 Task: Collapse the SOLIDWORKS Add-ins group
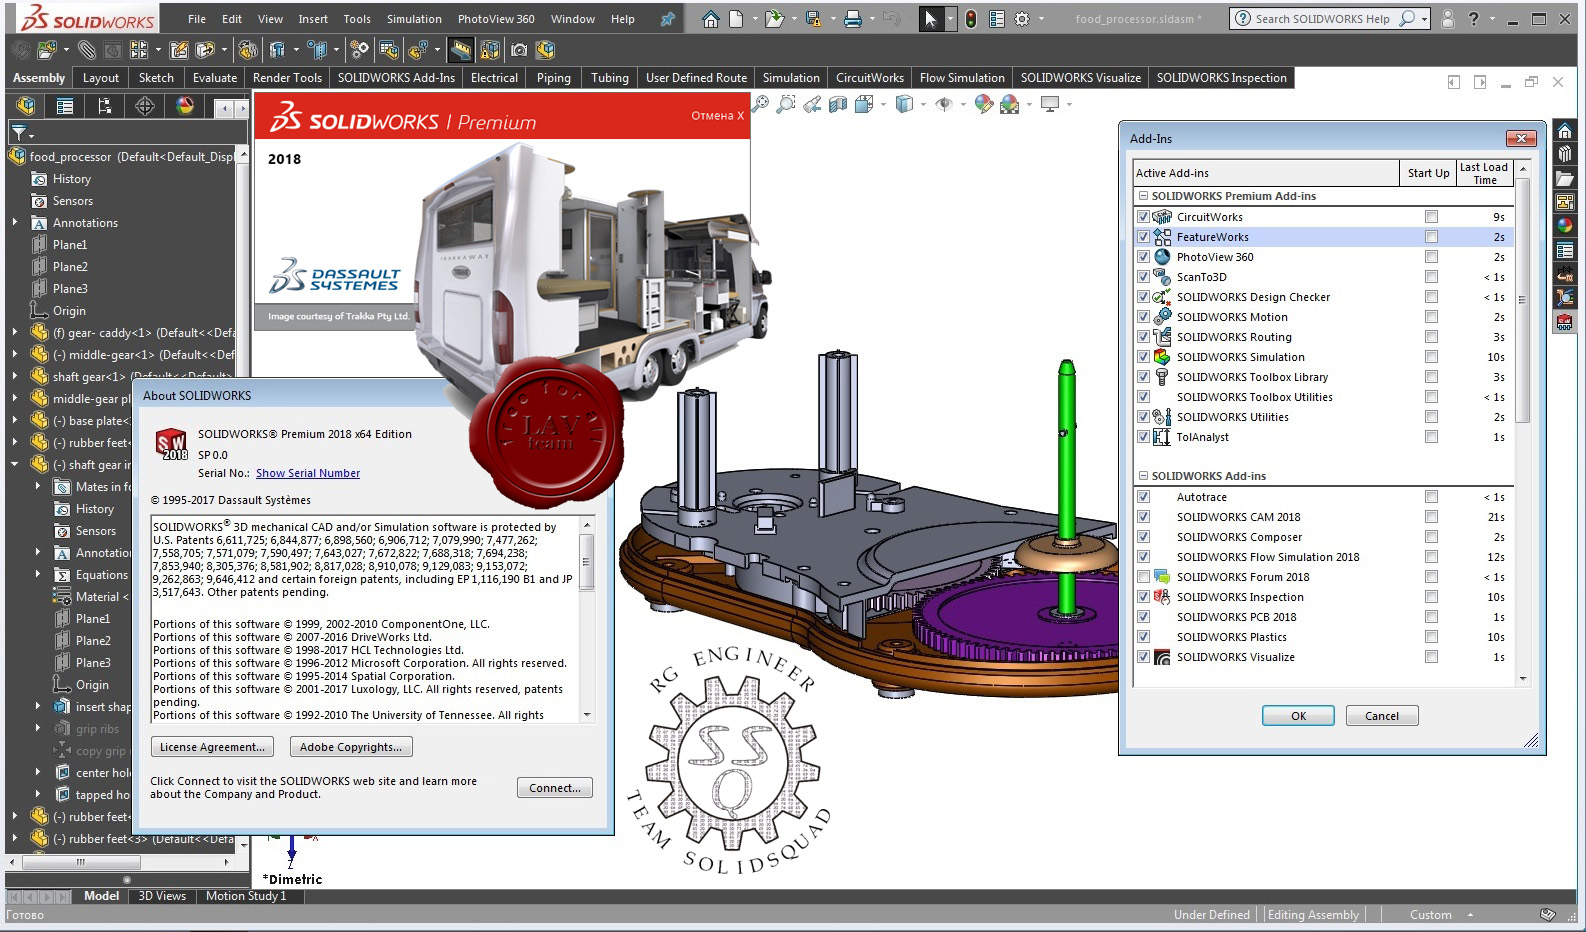pyautogui.click(x=1143, y=476)
